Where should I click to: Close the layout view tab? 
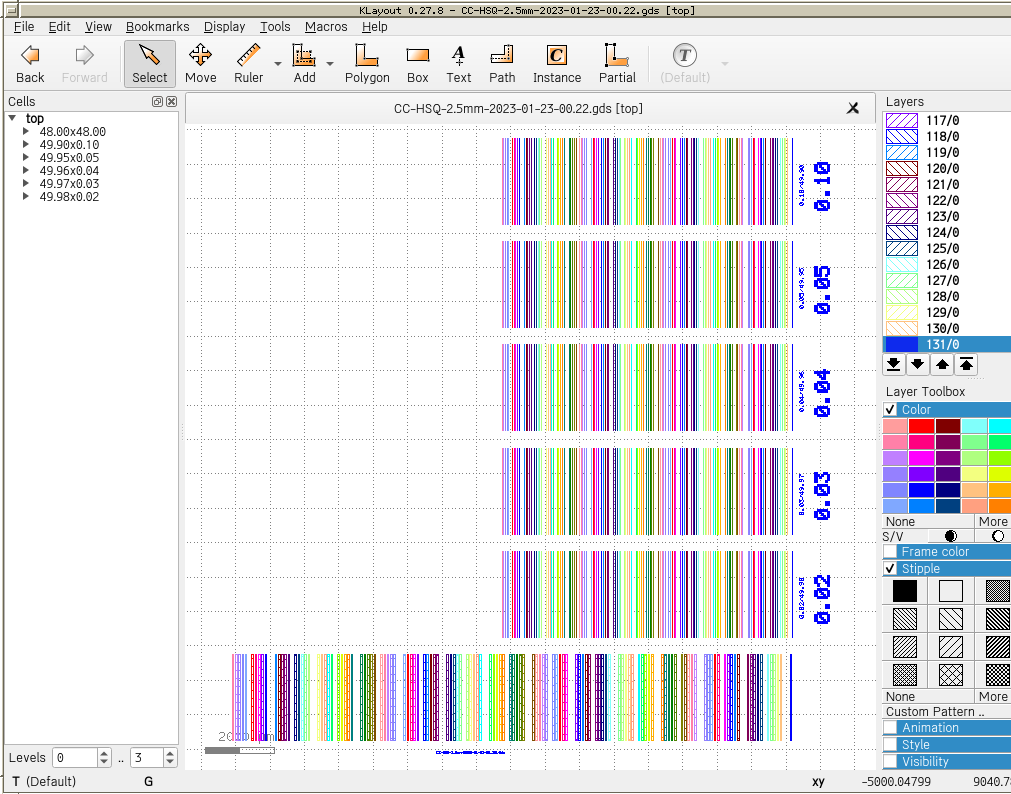pos(852,108)
